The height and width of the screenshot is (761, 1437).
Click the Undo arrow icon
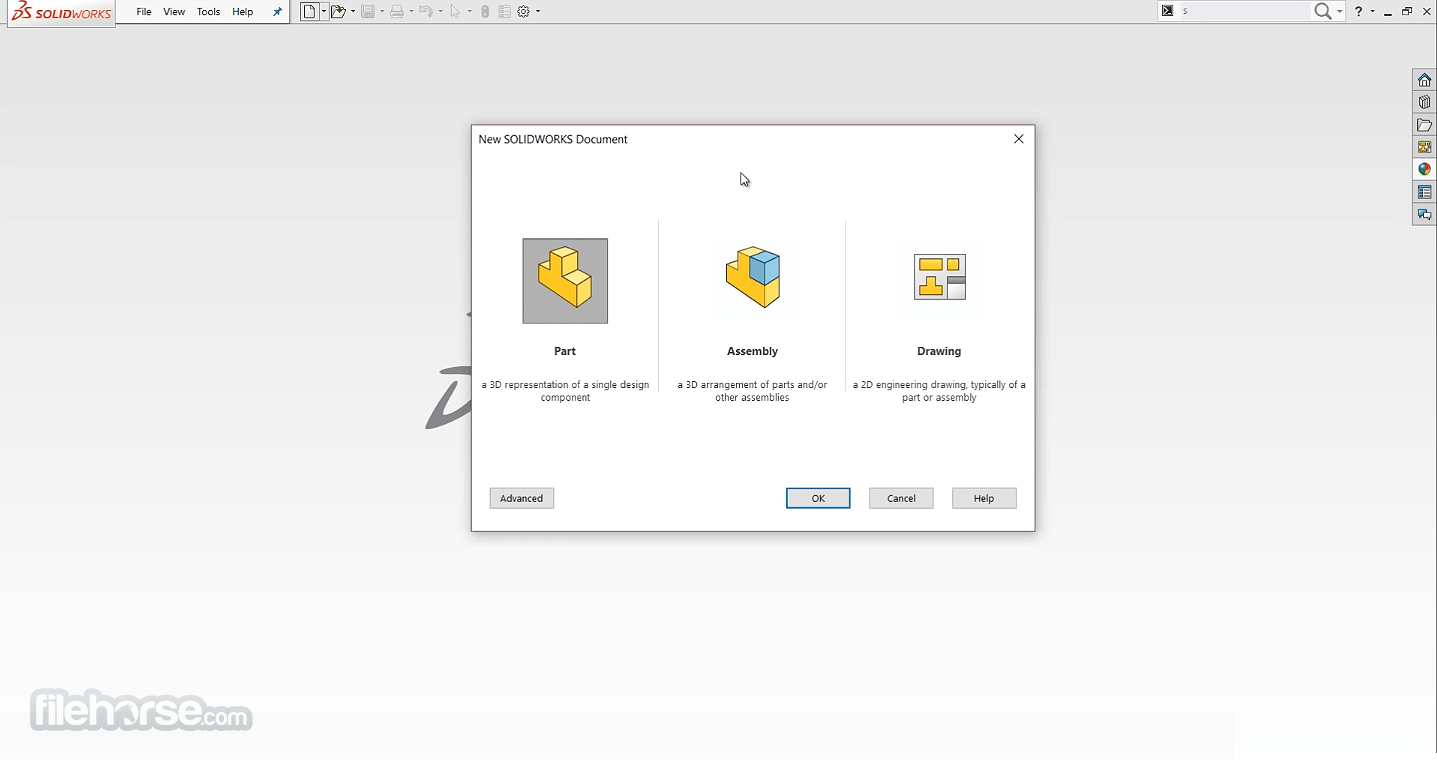(x=426, y=12)
